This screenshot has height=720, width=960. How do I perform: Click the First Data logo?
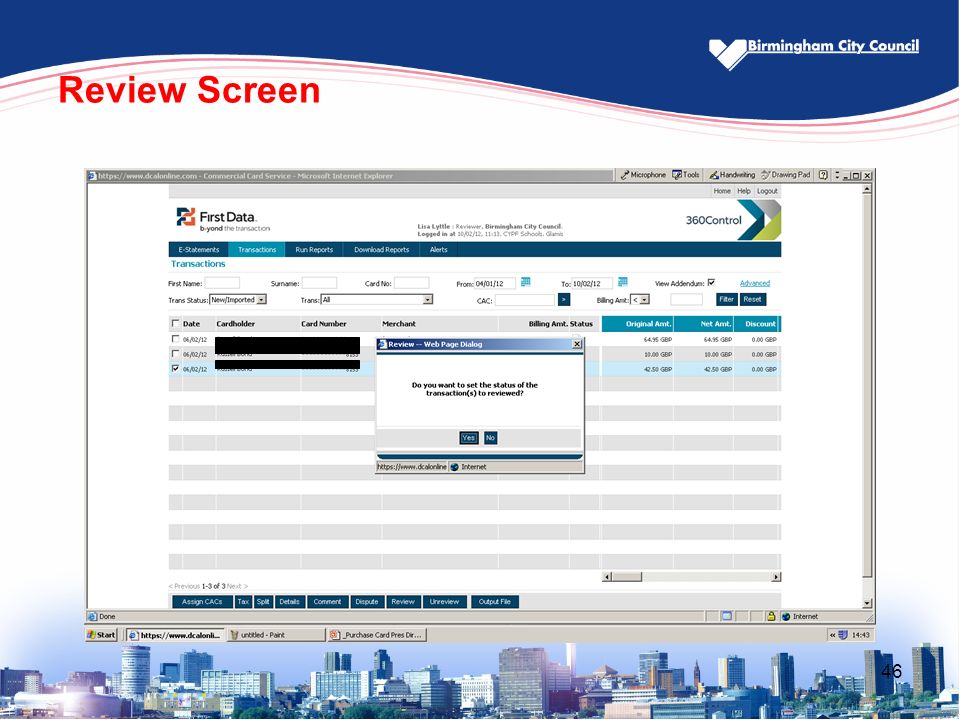point(223,220)
